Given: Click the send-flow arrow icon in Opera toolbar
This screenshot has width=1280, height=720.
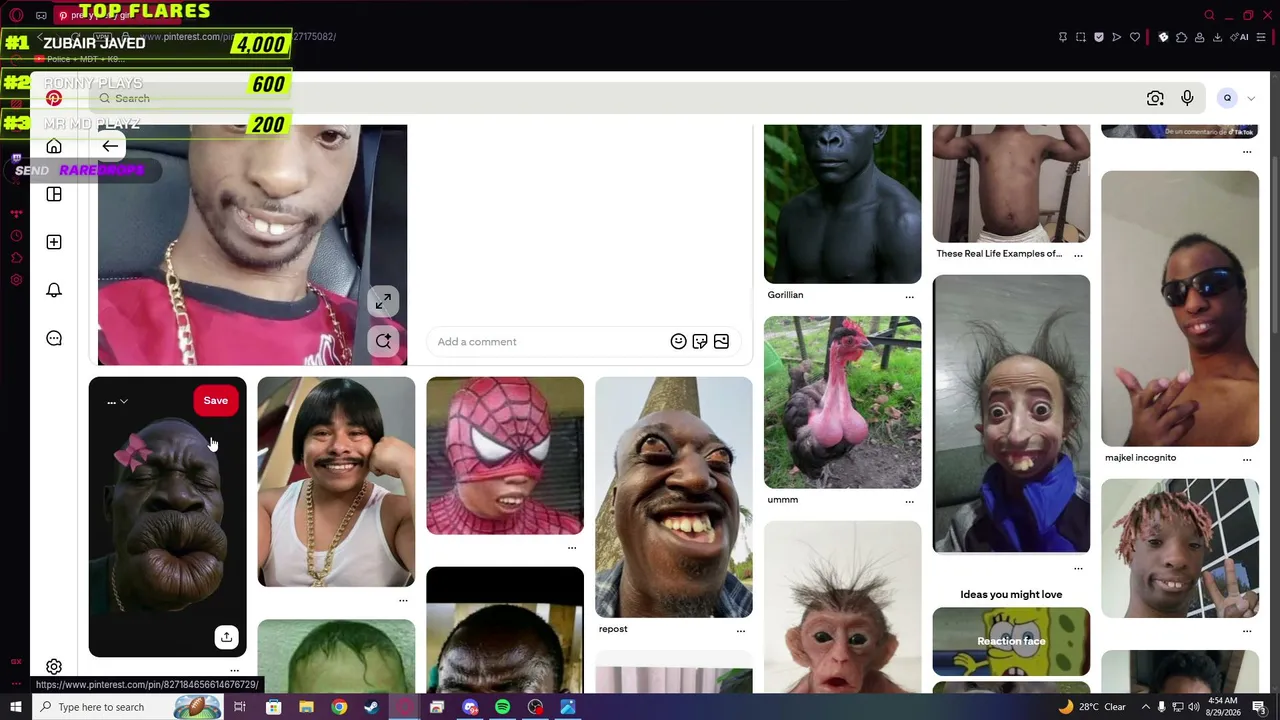Looking at the screenshot, I should click(x=1117, y=37).
